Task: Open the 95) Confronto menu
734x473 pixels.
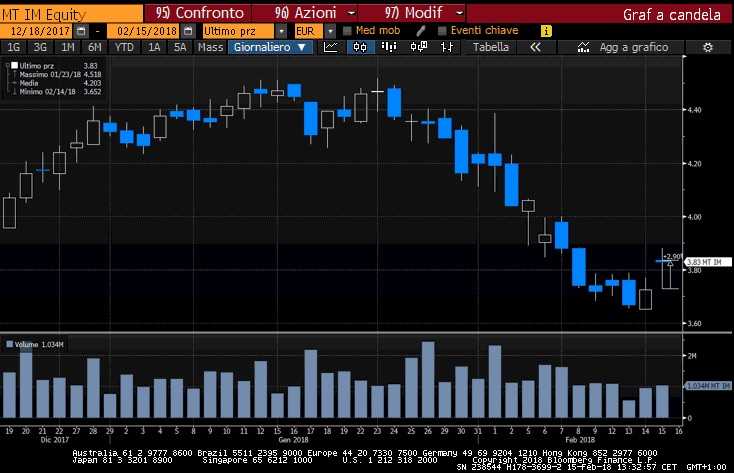Action: point(200,13)
